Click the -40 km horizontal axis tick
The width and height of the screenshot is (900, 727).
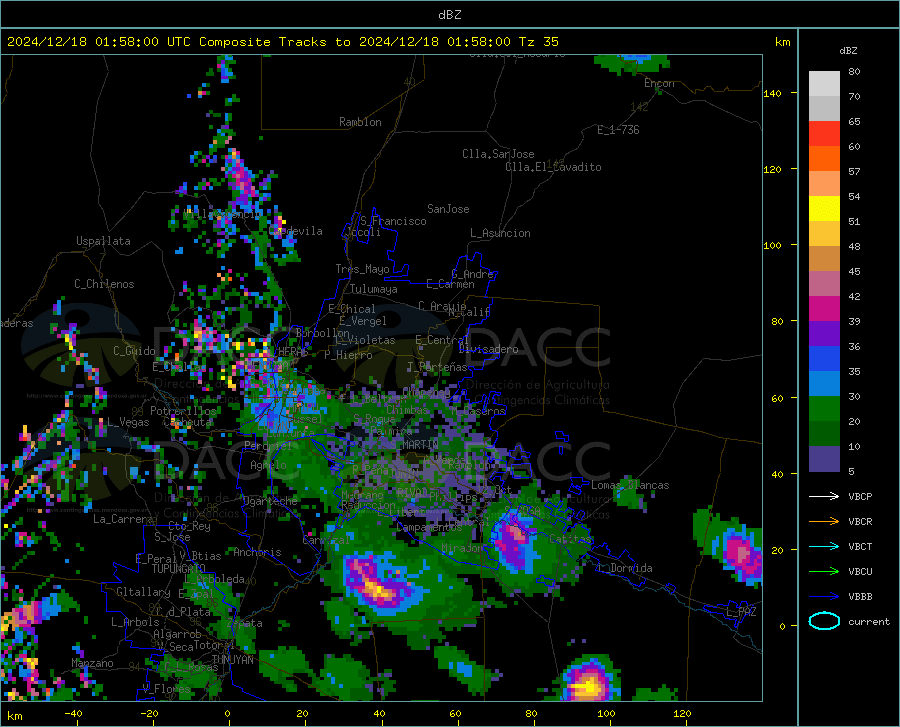[x=73, y=714]
